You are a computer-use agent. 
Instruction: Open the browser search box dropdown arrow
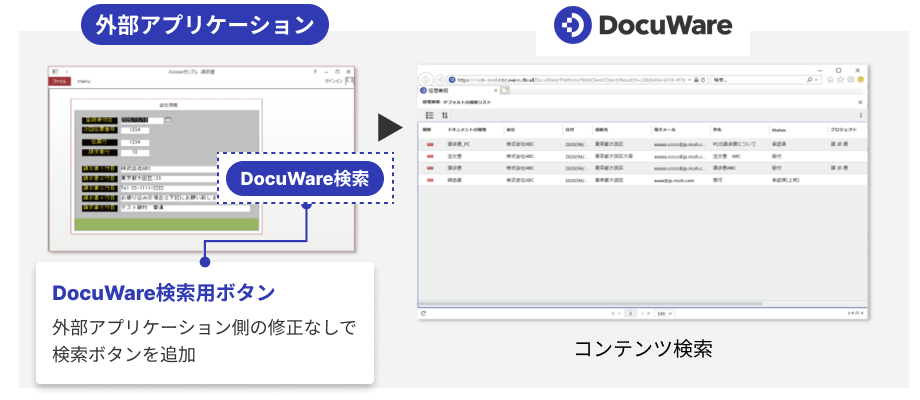click(817, 80)
